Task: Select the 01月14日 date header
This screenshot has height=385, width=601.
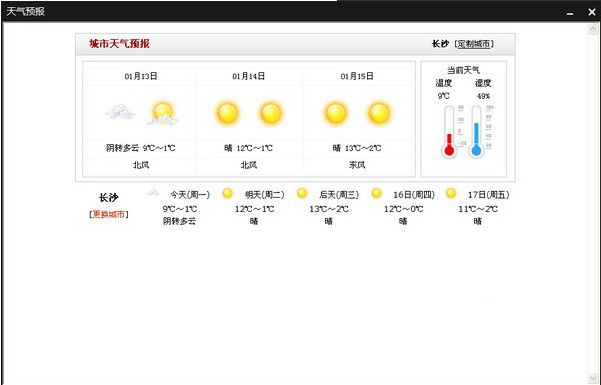Action: [x=249, y=76]
